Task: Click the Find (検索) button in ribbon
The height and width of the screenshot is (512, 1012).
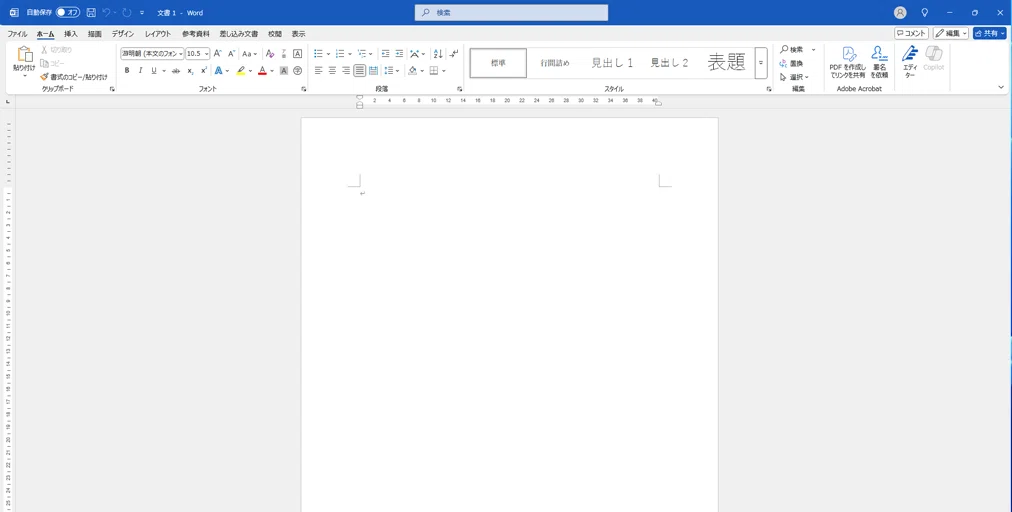Action: (x=792, y=50)
